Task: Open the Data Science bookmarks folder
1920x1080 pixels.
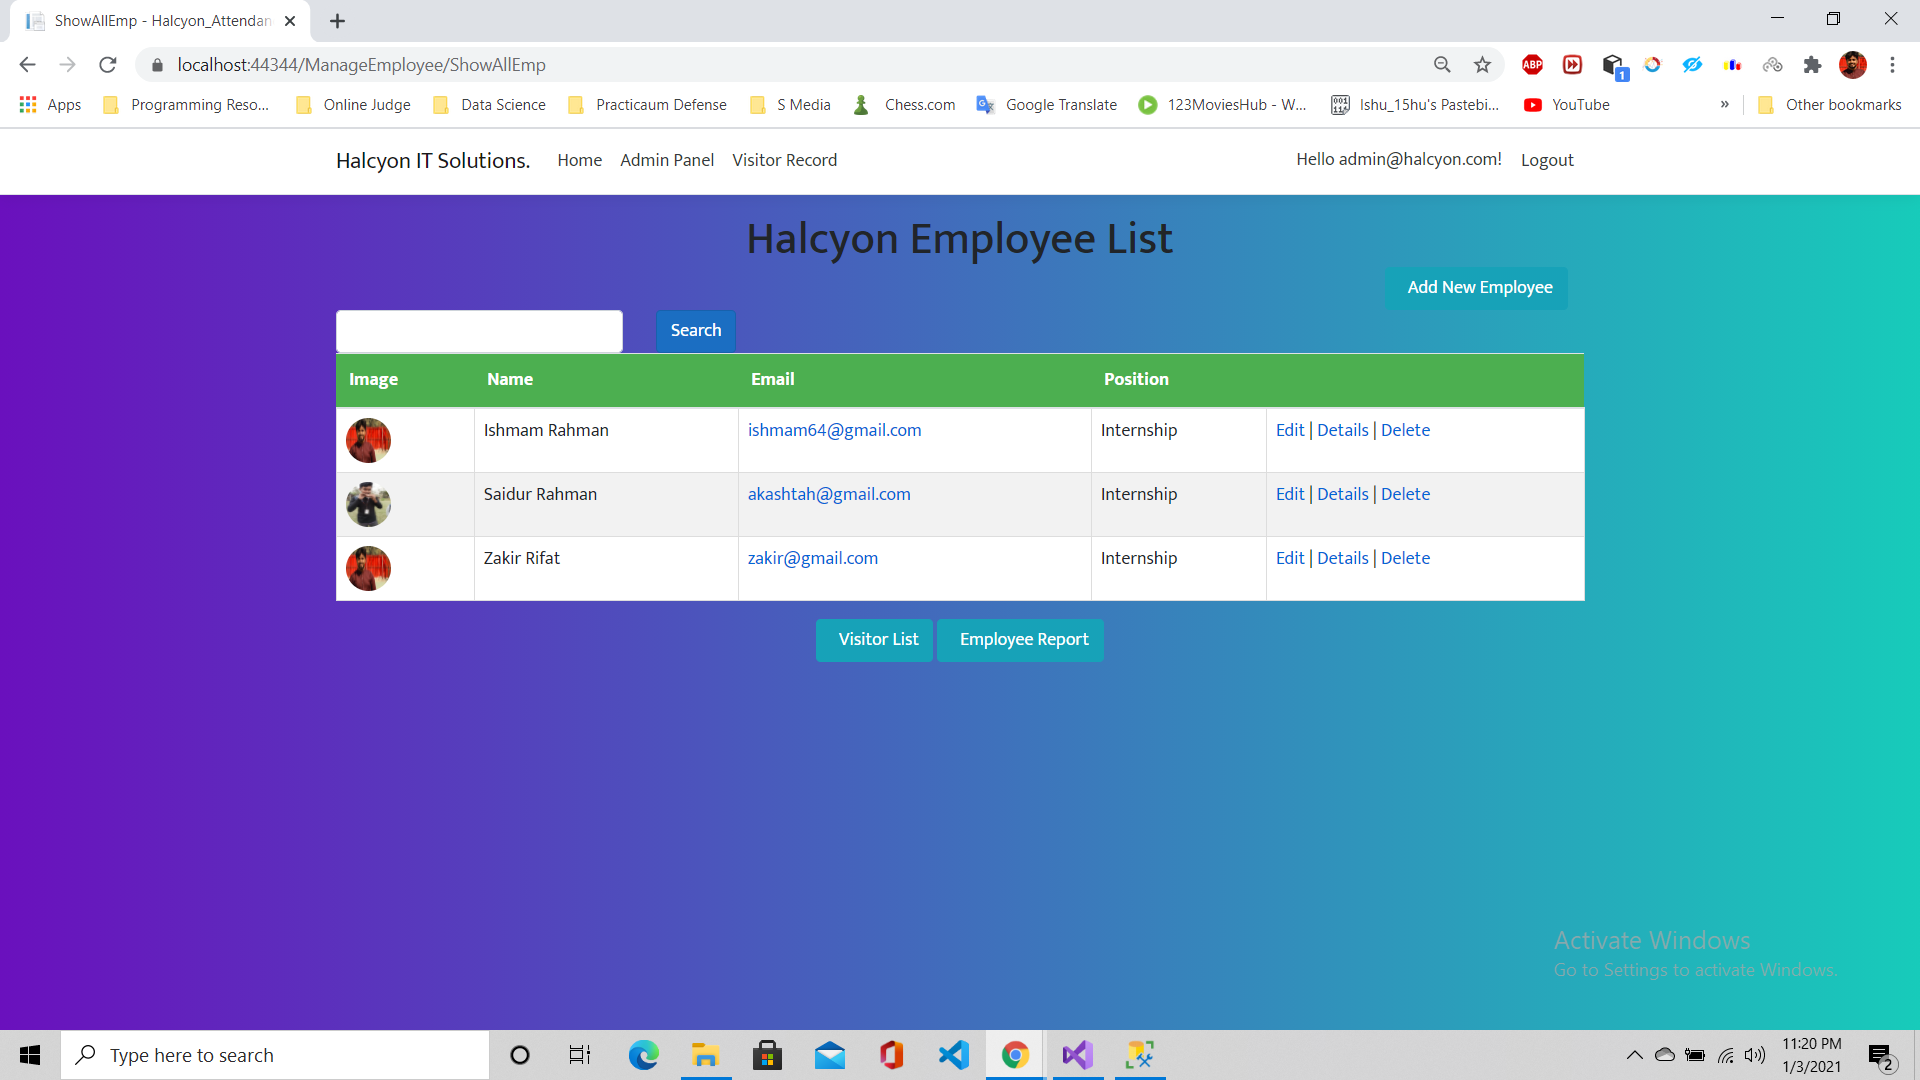Action: [x=490, y=105]
